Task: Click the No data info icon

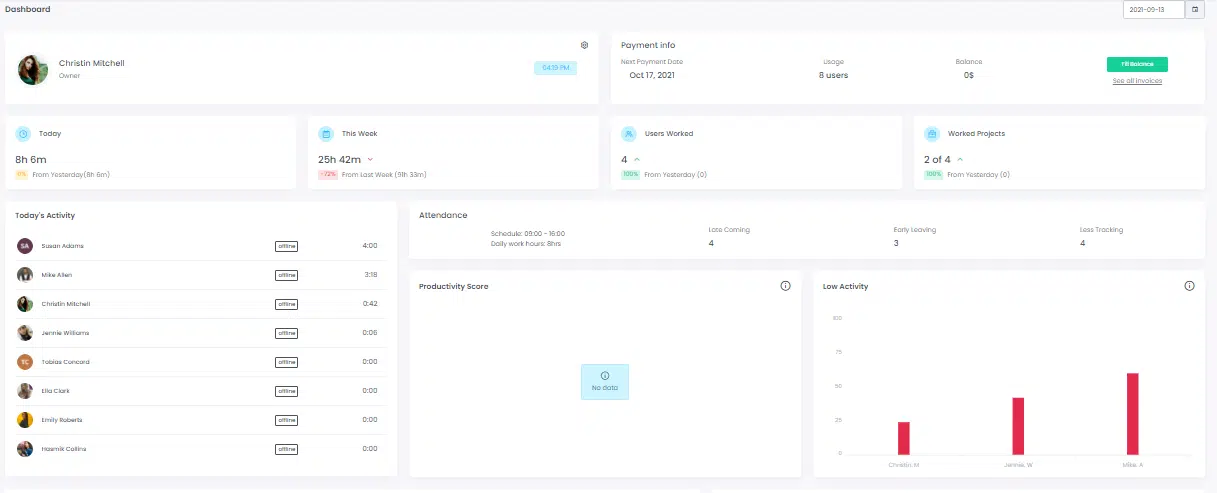Action: pyautogui.click(x=605, y=375)
